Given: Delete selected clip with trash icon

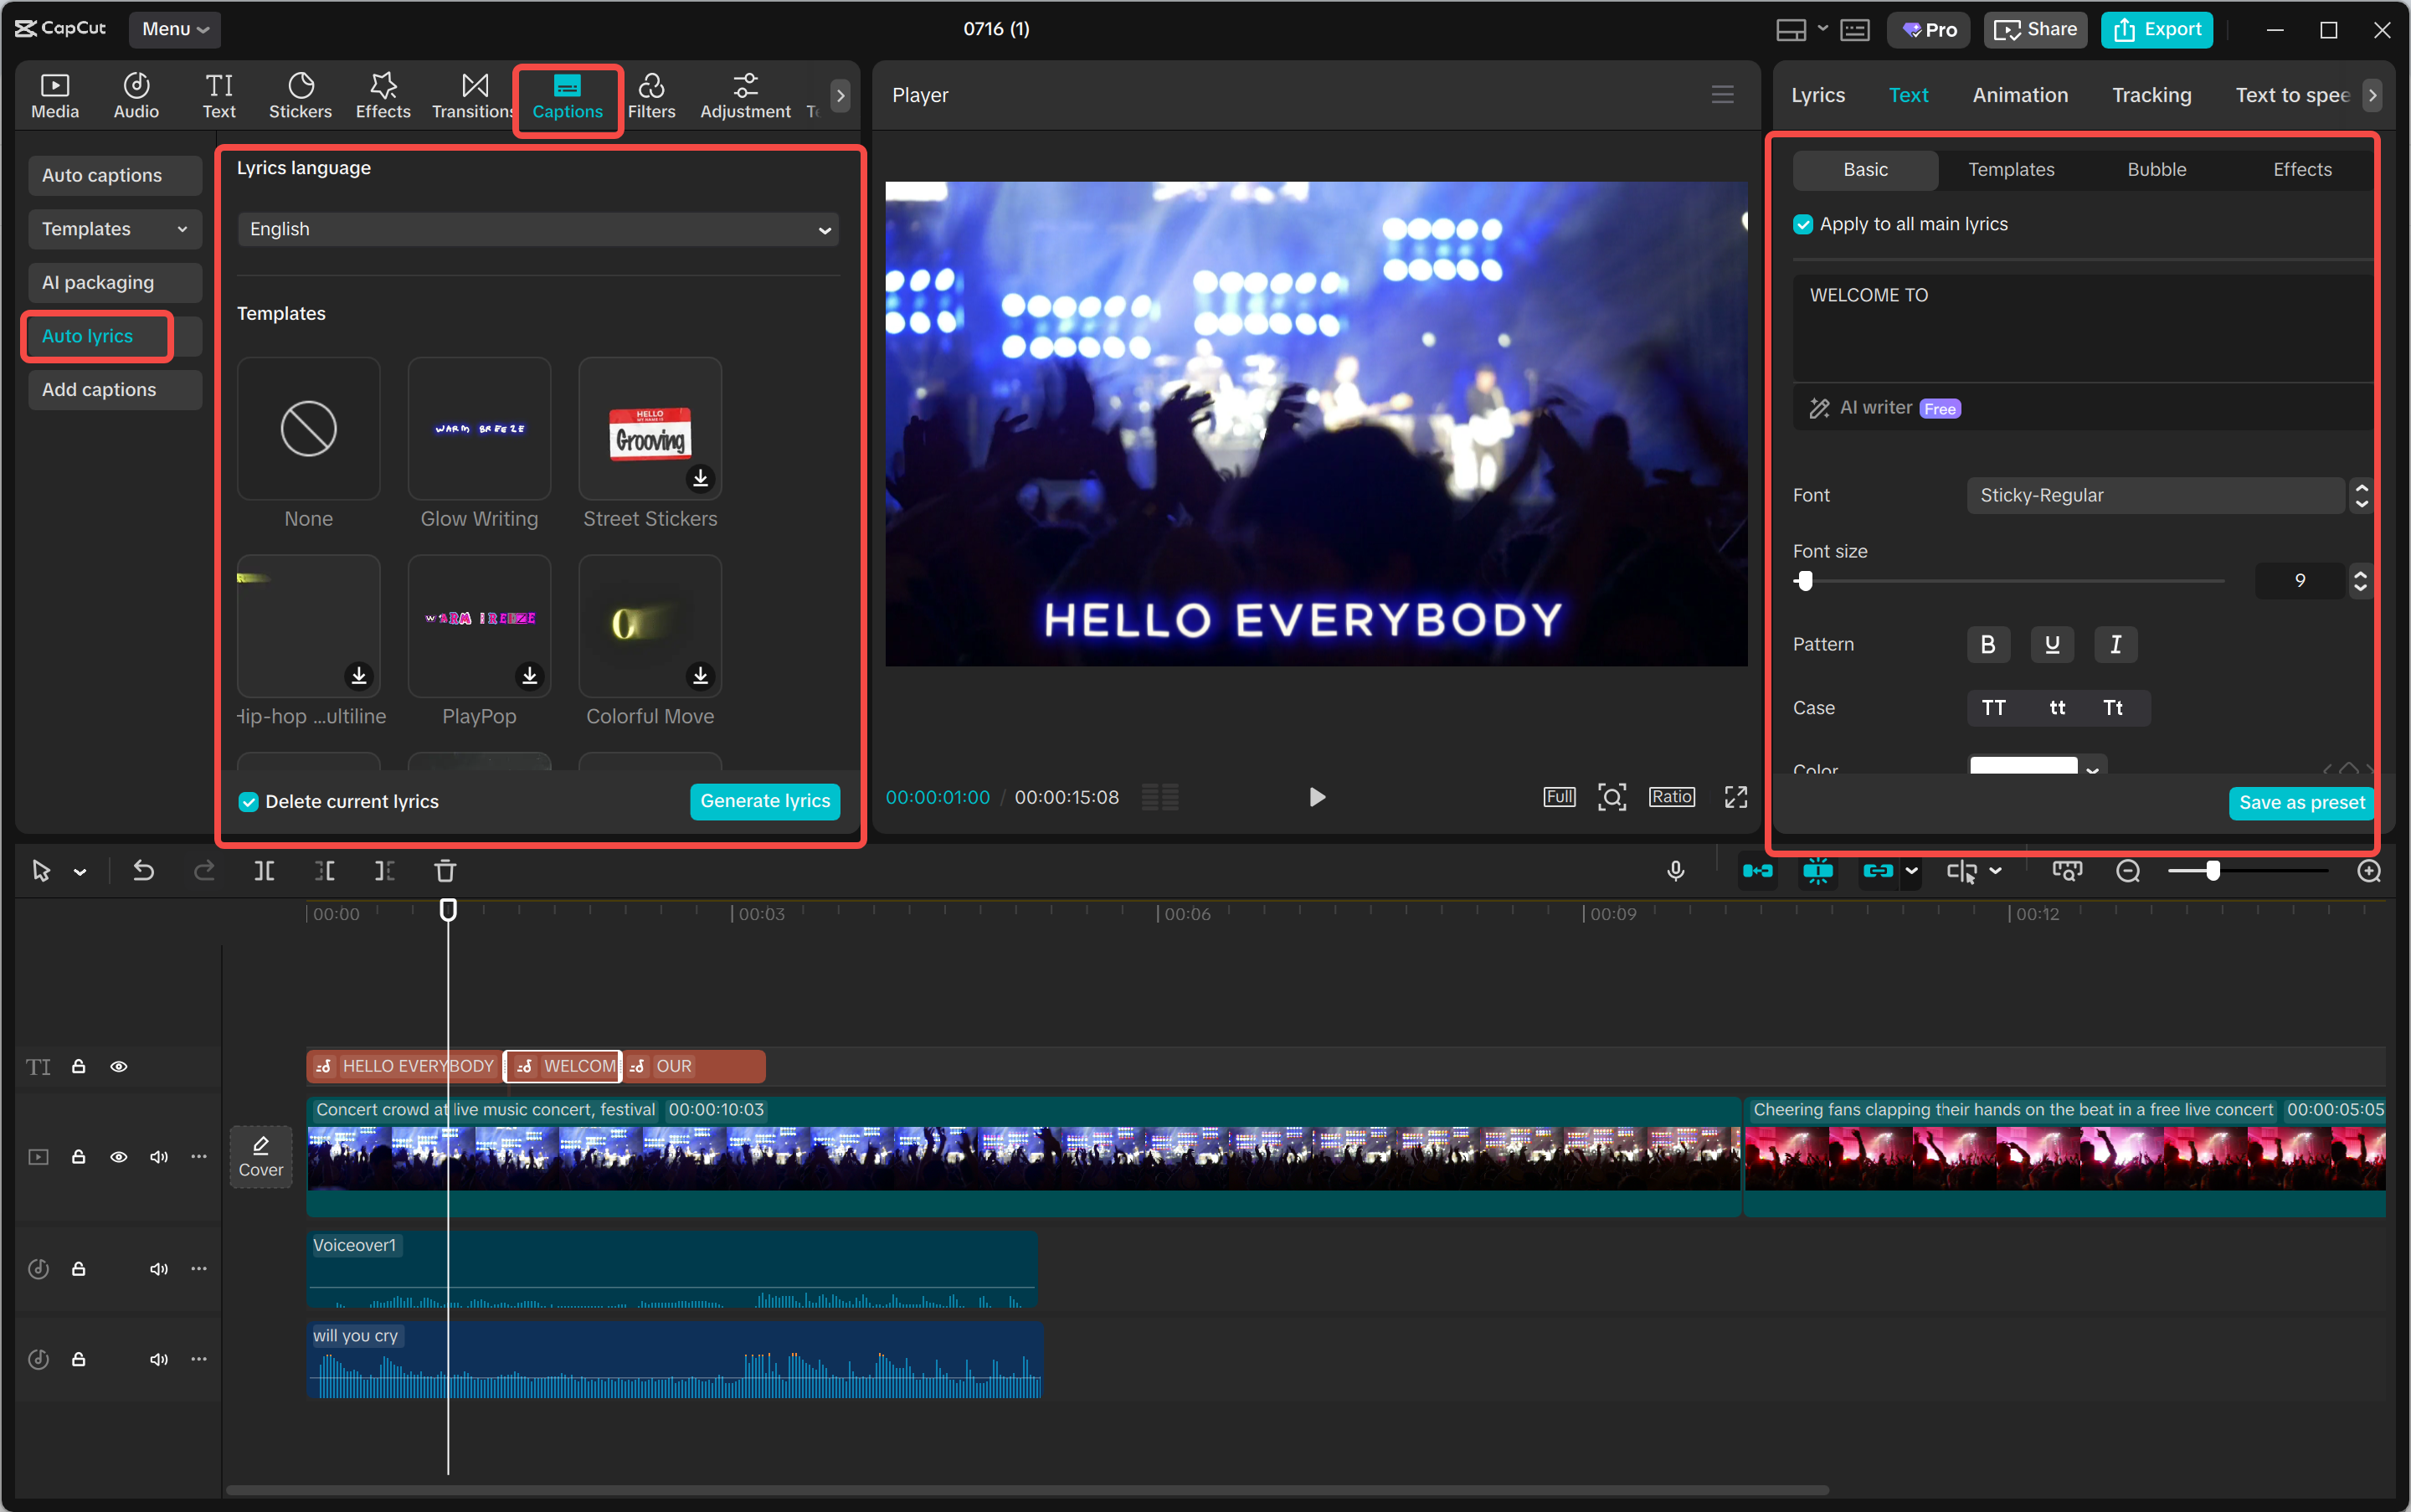Looking at the screenshot, I should (x=445, y=871).
